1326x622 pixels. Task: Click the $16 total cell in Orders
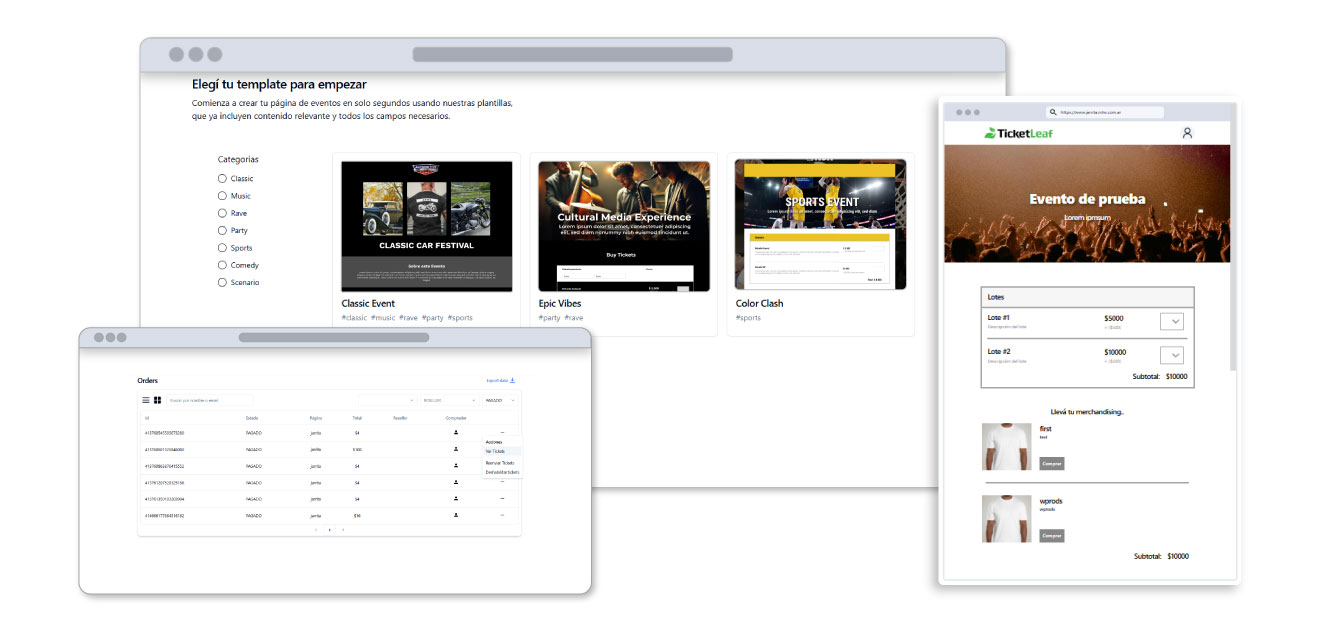(x=357, y=515)
